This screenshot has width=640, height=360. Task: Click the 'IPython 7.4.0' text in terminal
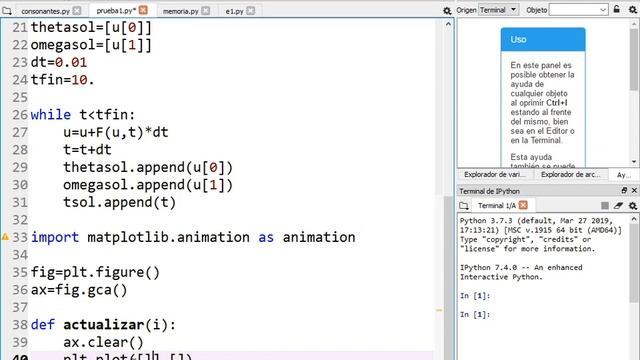coord(488,268)
